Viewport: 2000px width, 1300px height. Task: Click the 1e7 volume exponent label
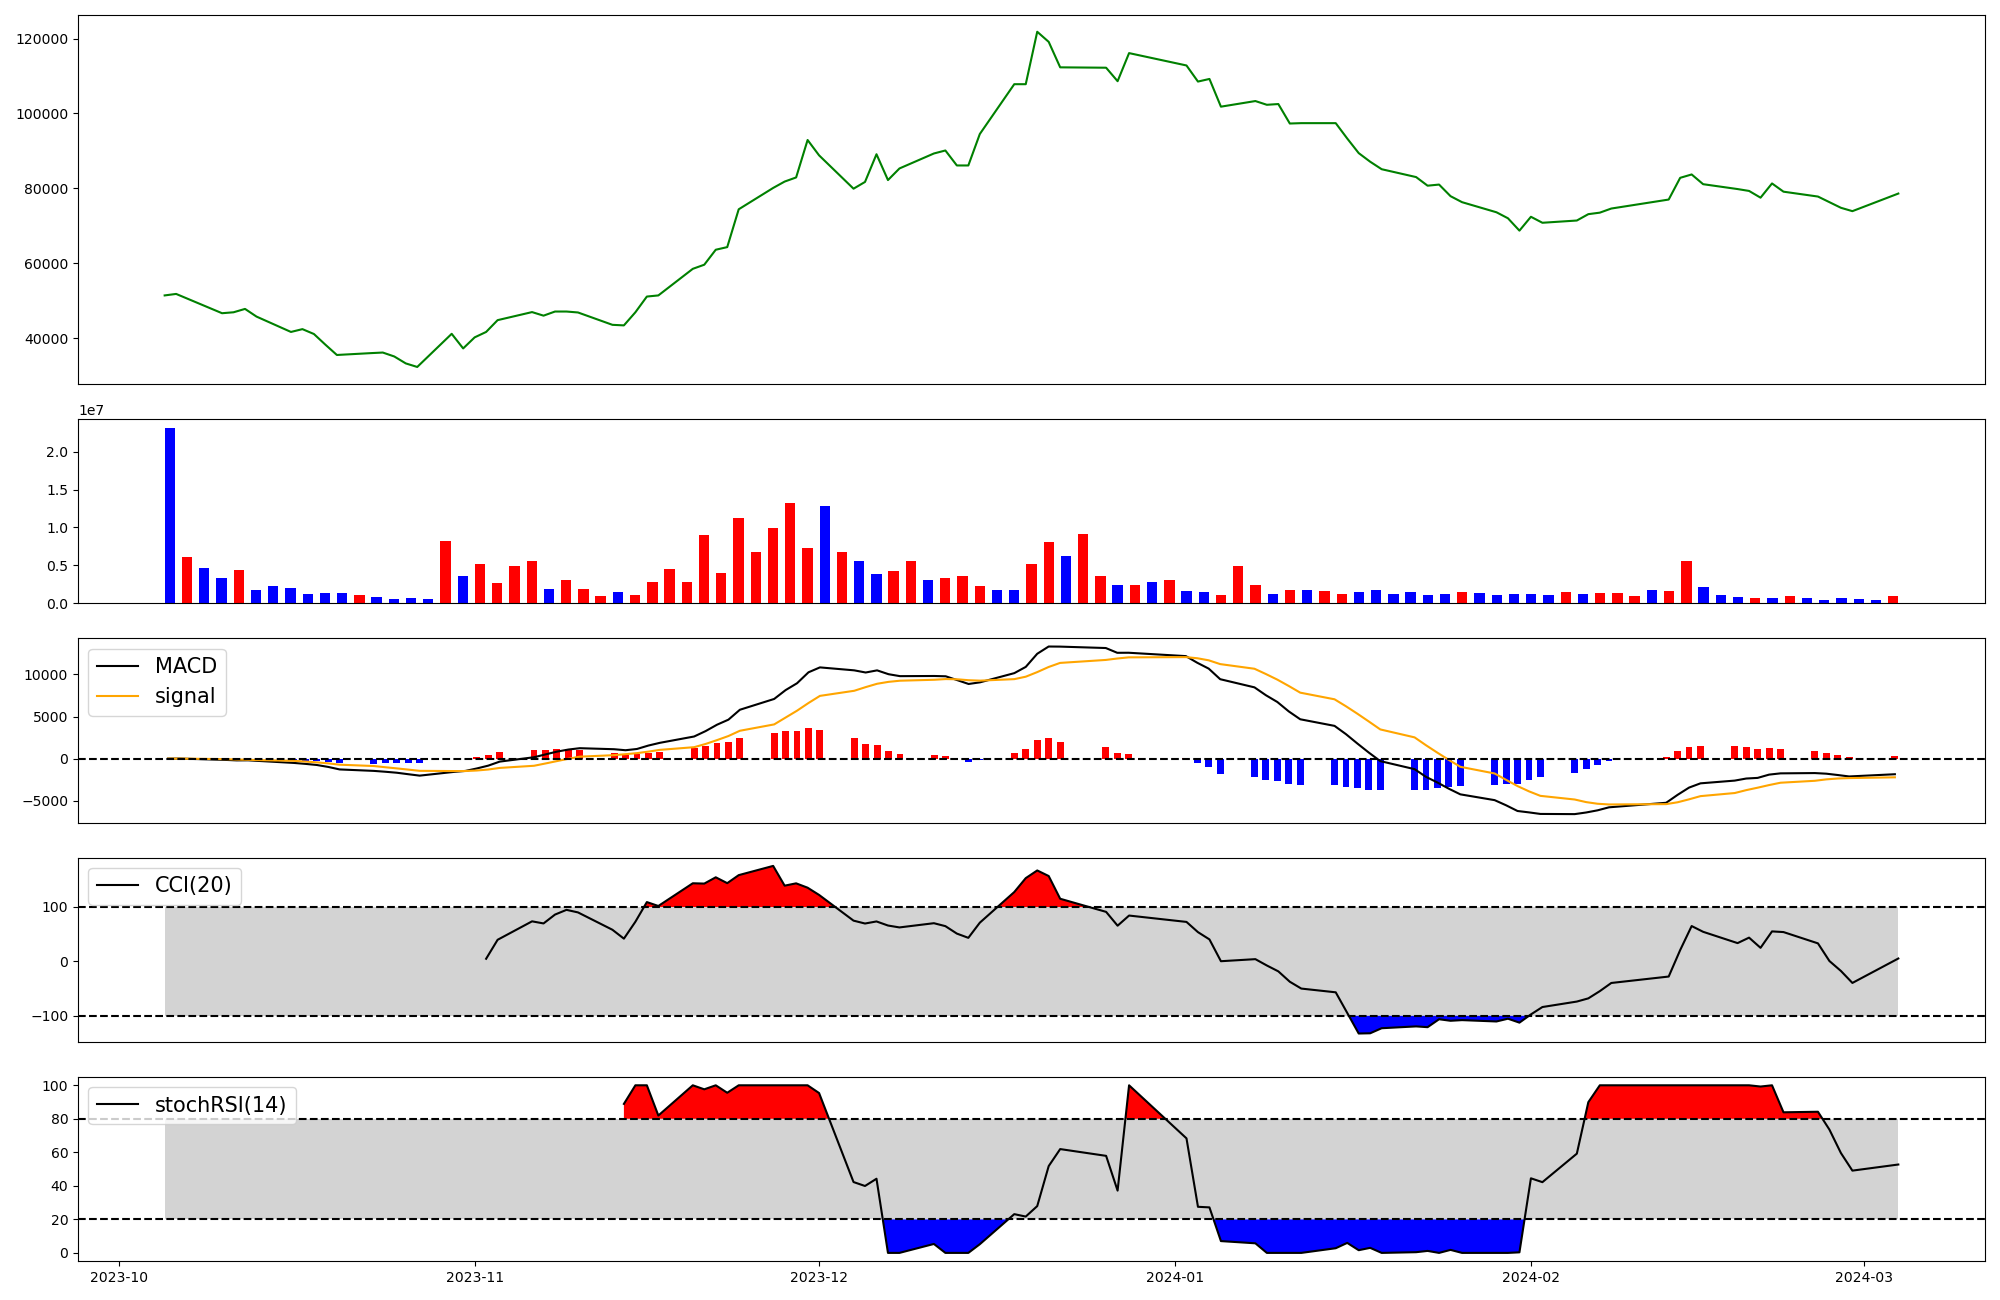[x=91, y=410]
